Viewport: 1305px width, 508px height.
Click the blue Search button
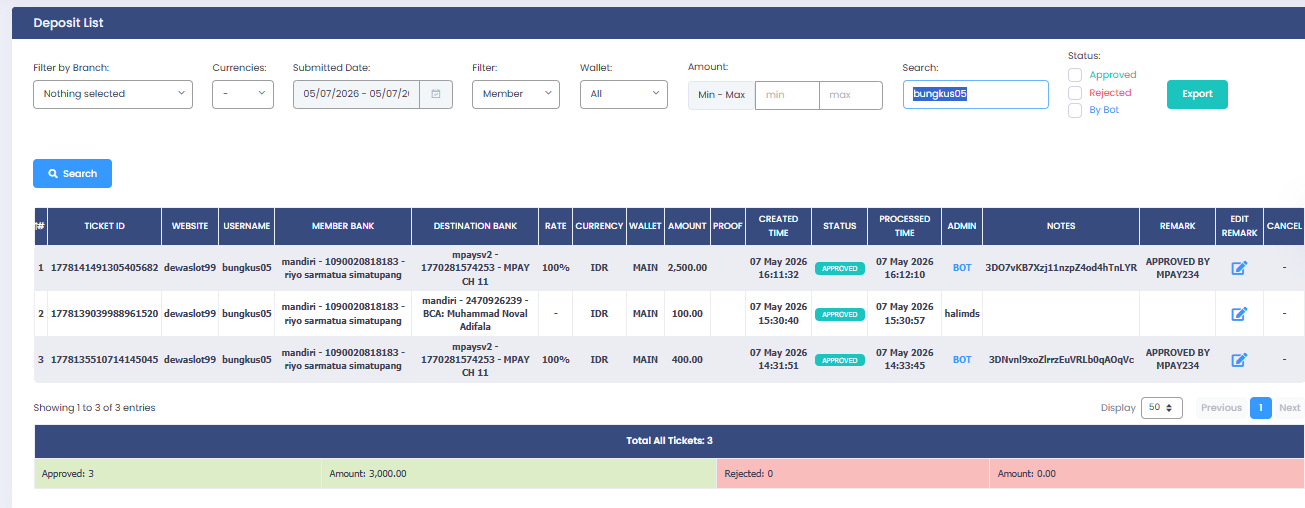72,173
